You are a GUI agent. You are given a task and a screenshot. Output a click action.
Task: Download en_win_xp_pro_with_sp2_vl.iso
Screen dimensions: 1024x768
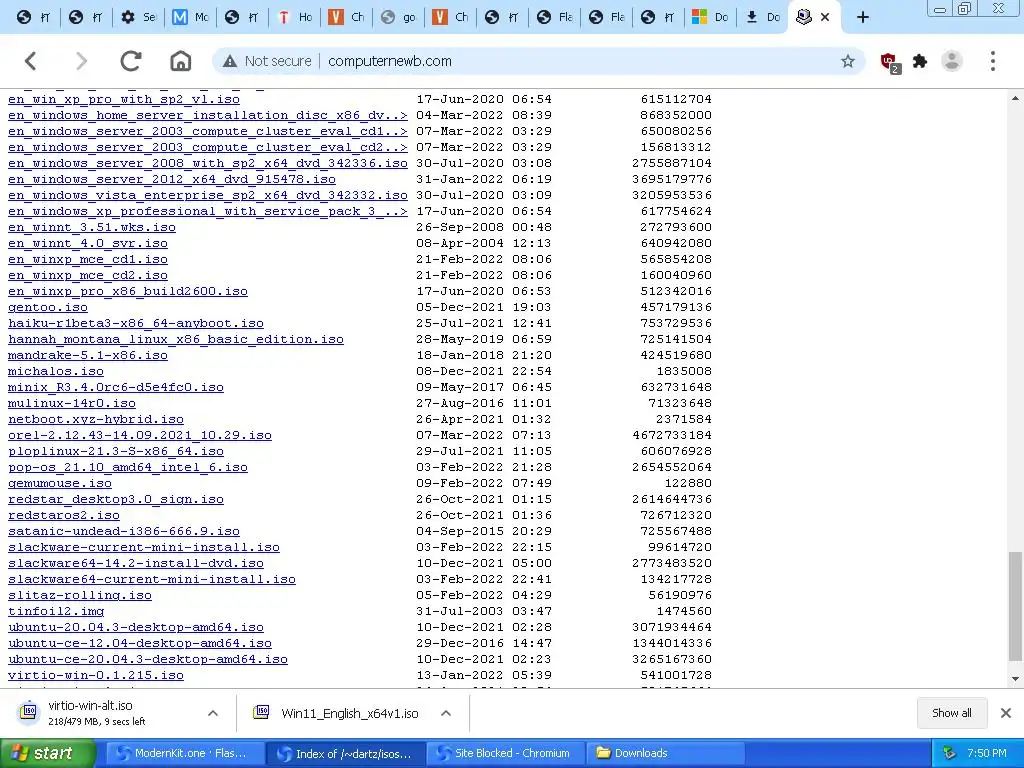(123, 99)
